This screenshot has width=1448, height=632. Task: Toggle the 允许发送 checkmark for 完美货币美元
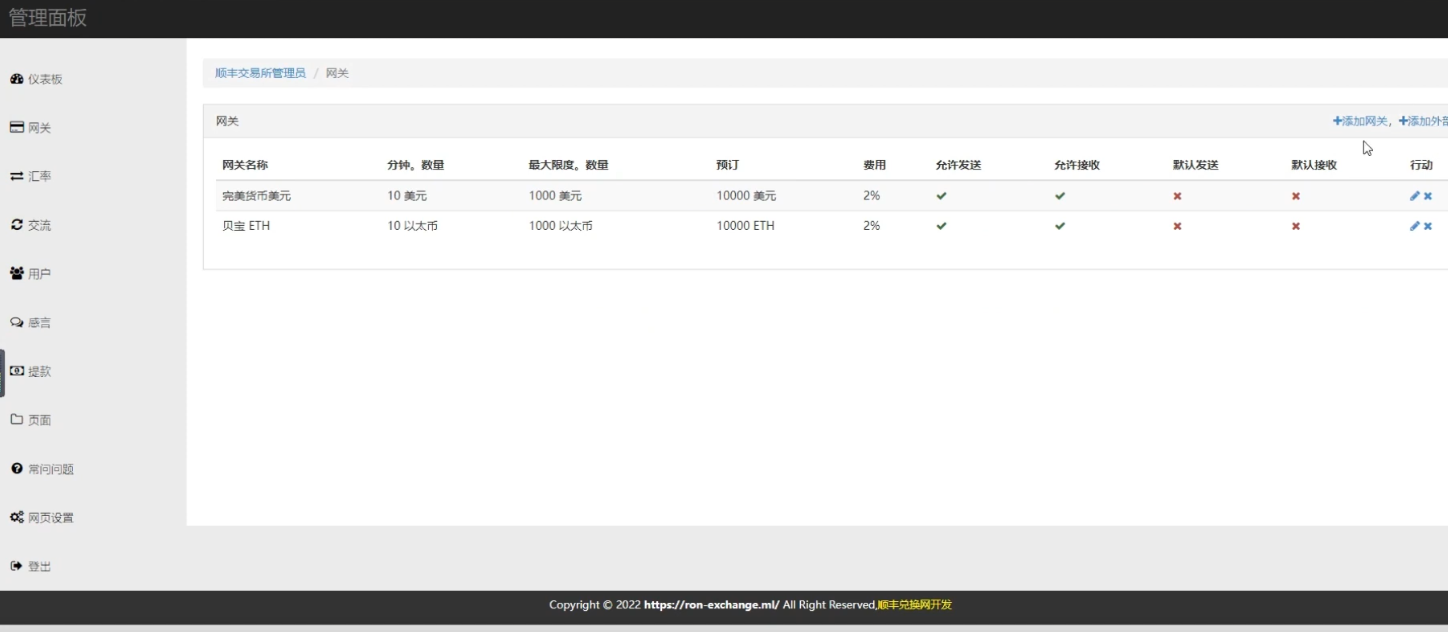click(x=941, y=196)
